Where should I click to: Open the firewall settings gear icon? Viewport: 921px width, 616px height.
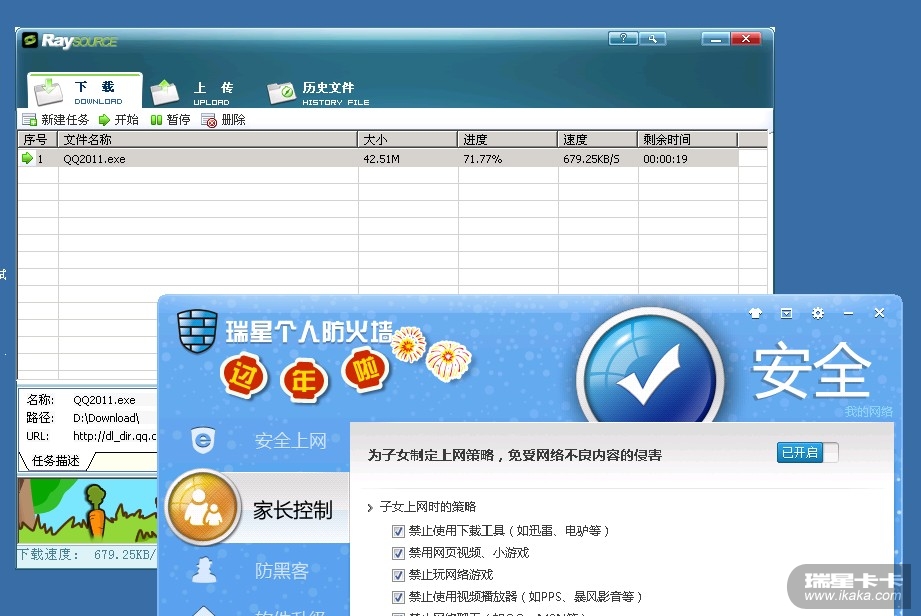(x=818, y=314)
